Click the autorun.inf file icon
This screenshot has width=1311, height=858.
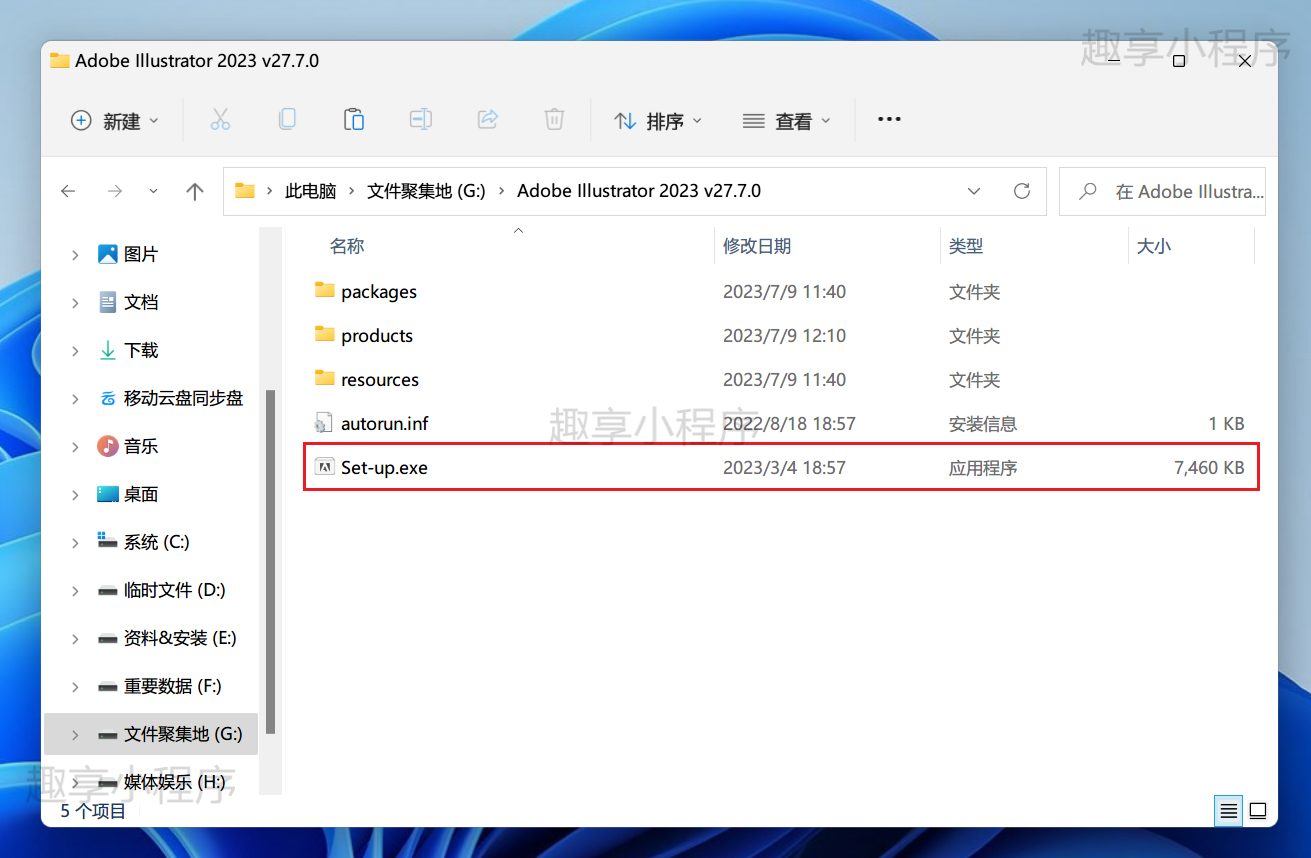click(x=324, y=423)
